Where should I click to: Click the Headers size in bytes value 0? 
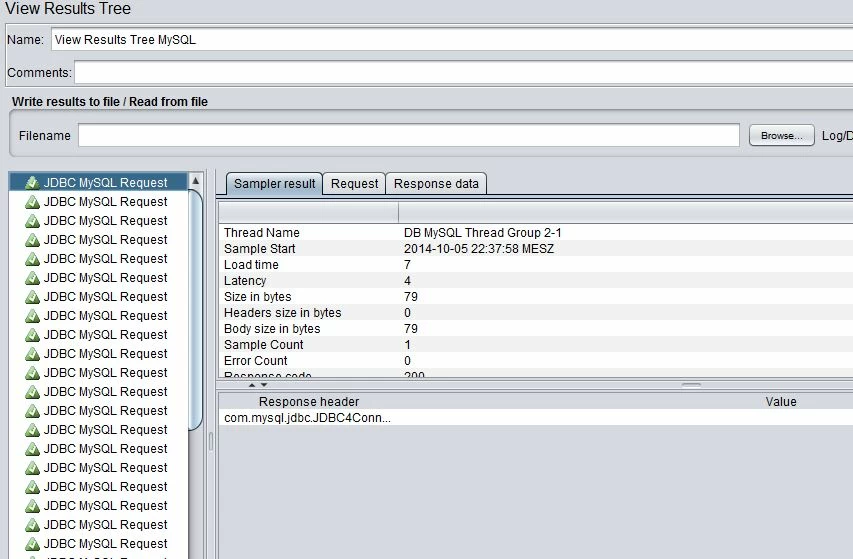(x=407, y=313)
